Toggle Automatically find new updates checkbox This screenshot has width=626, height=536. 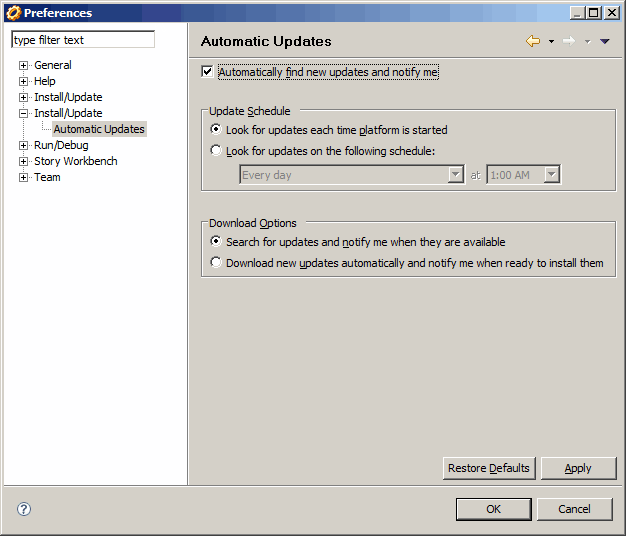pos(208,72)
